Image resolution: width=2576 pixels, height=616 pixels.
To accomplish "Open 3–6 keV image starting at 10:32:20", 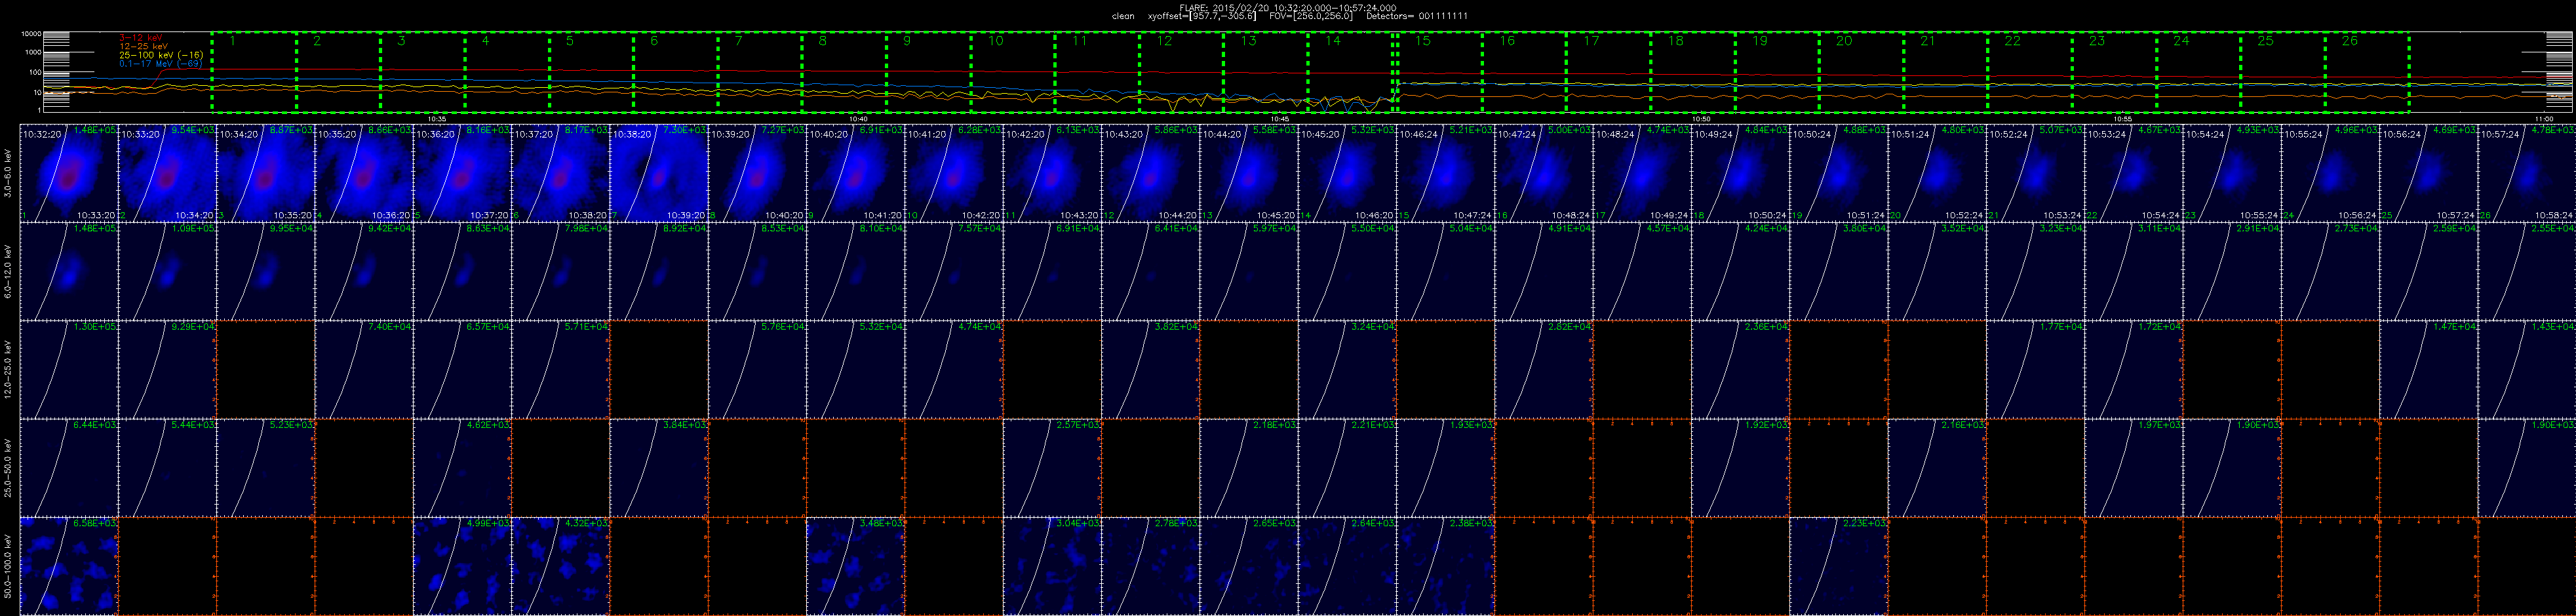I will 70,173.
